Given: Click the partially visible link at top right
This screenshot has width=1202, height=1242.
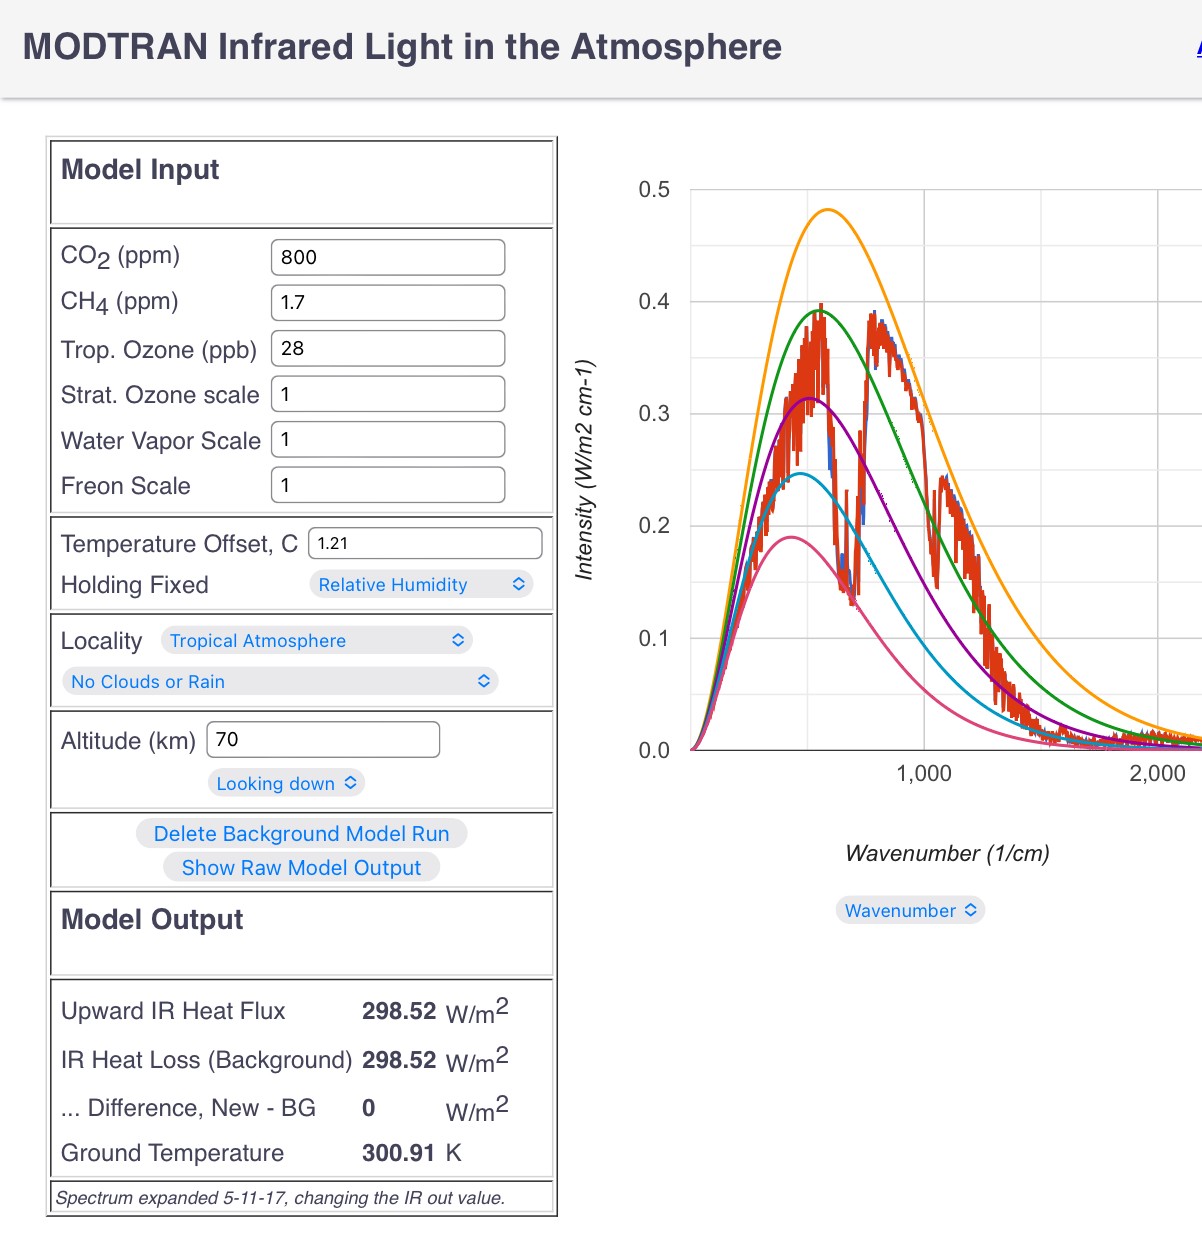Looking at the screenshot, I should click(1198, 47).
